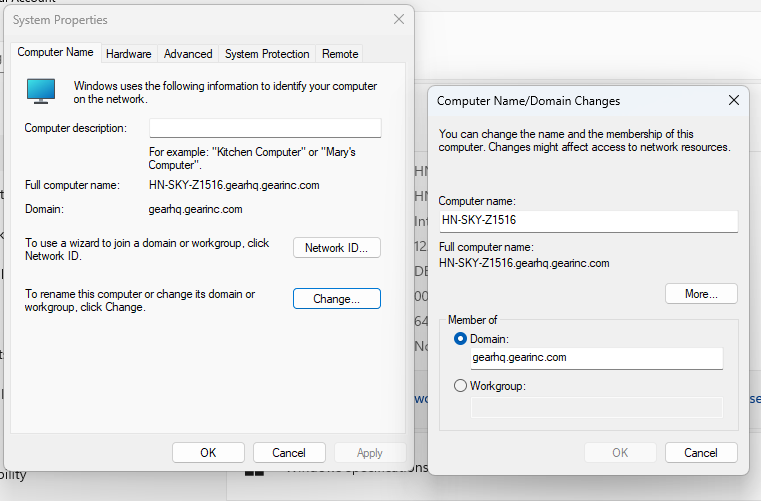Switch to the Computer Name tab

point(55,53)
